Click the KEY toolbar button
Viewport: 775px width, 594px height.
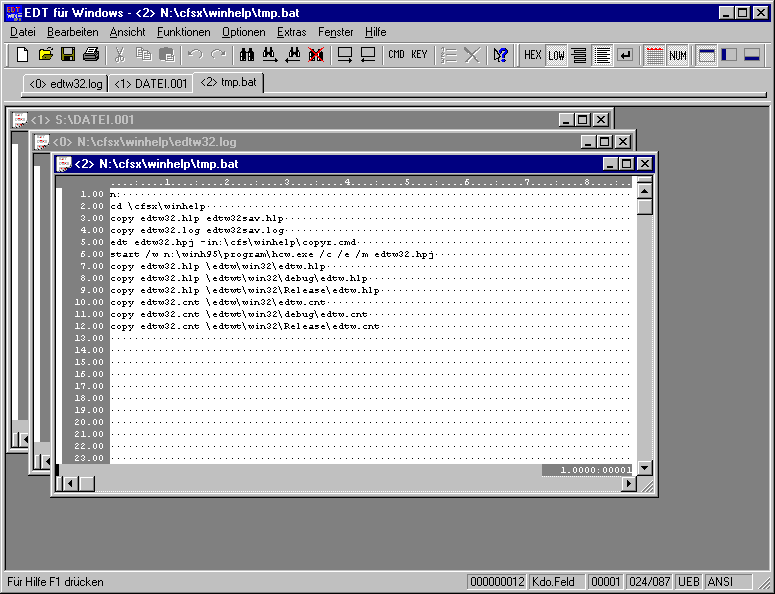pos(419,55)
